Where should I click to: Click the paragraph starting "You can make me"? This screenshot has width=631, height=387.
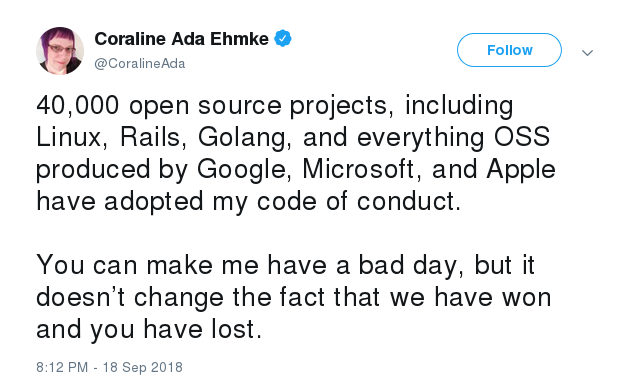click(x=294, y=296)
